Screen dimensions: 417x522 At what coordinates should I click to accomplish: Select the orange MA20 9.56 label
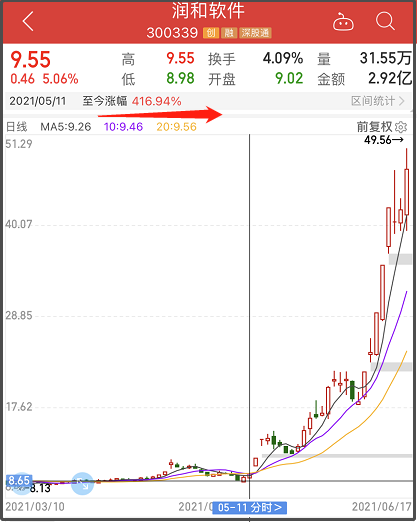pos(176,127)
